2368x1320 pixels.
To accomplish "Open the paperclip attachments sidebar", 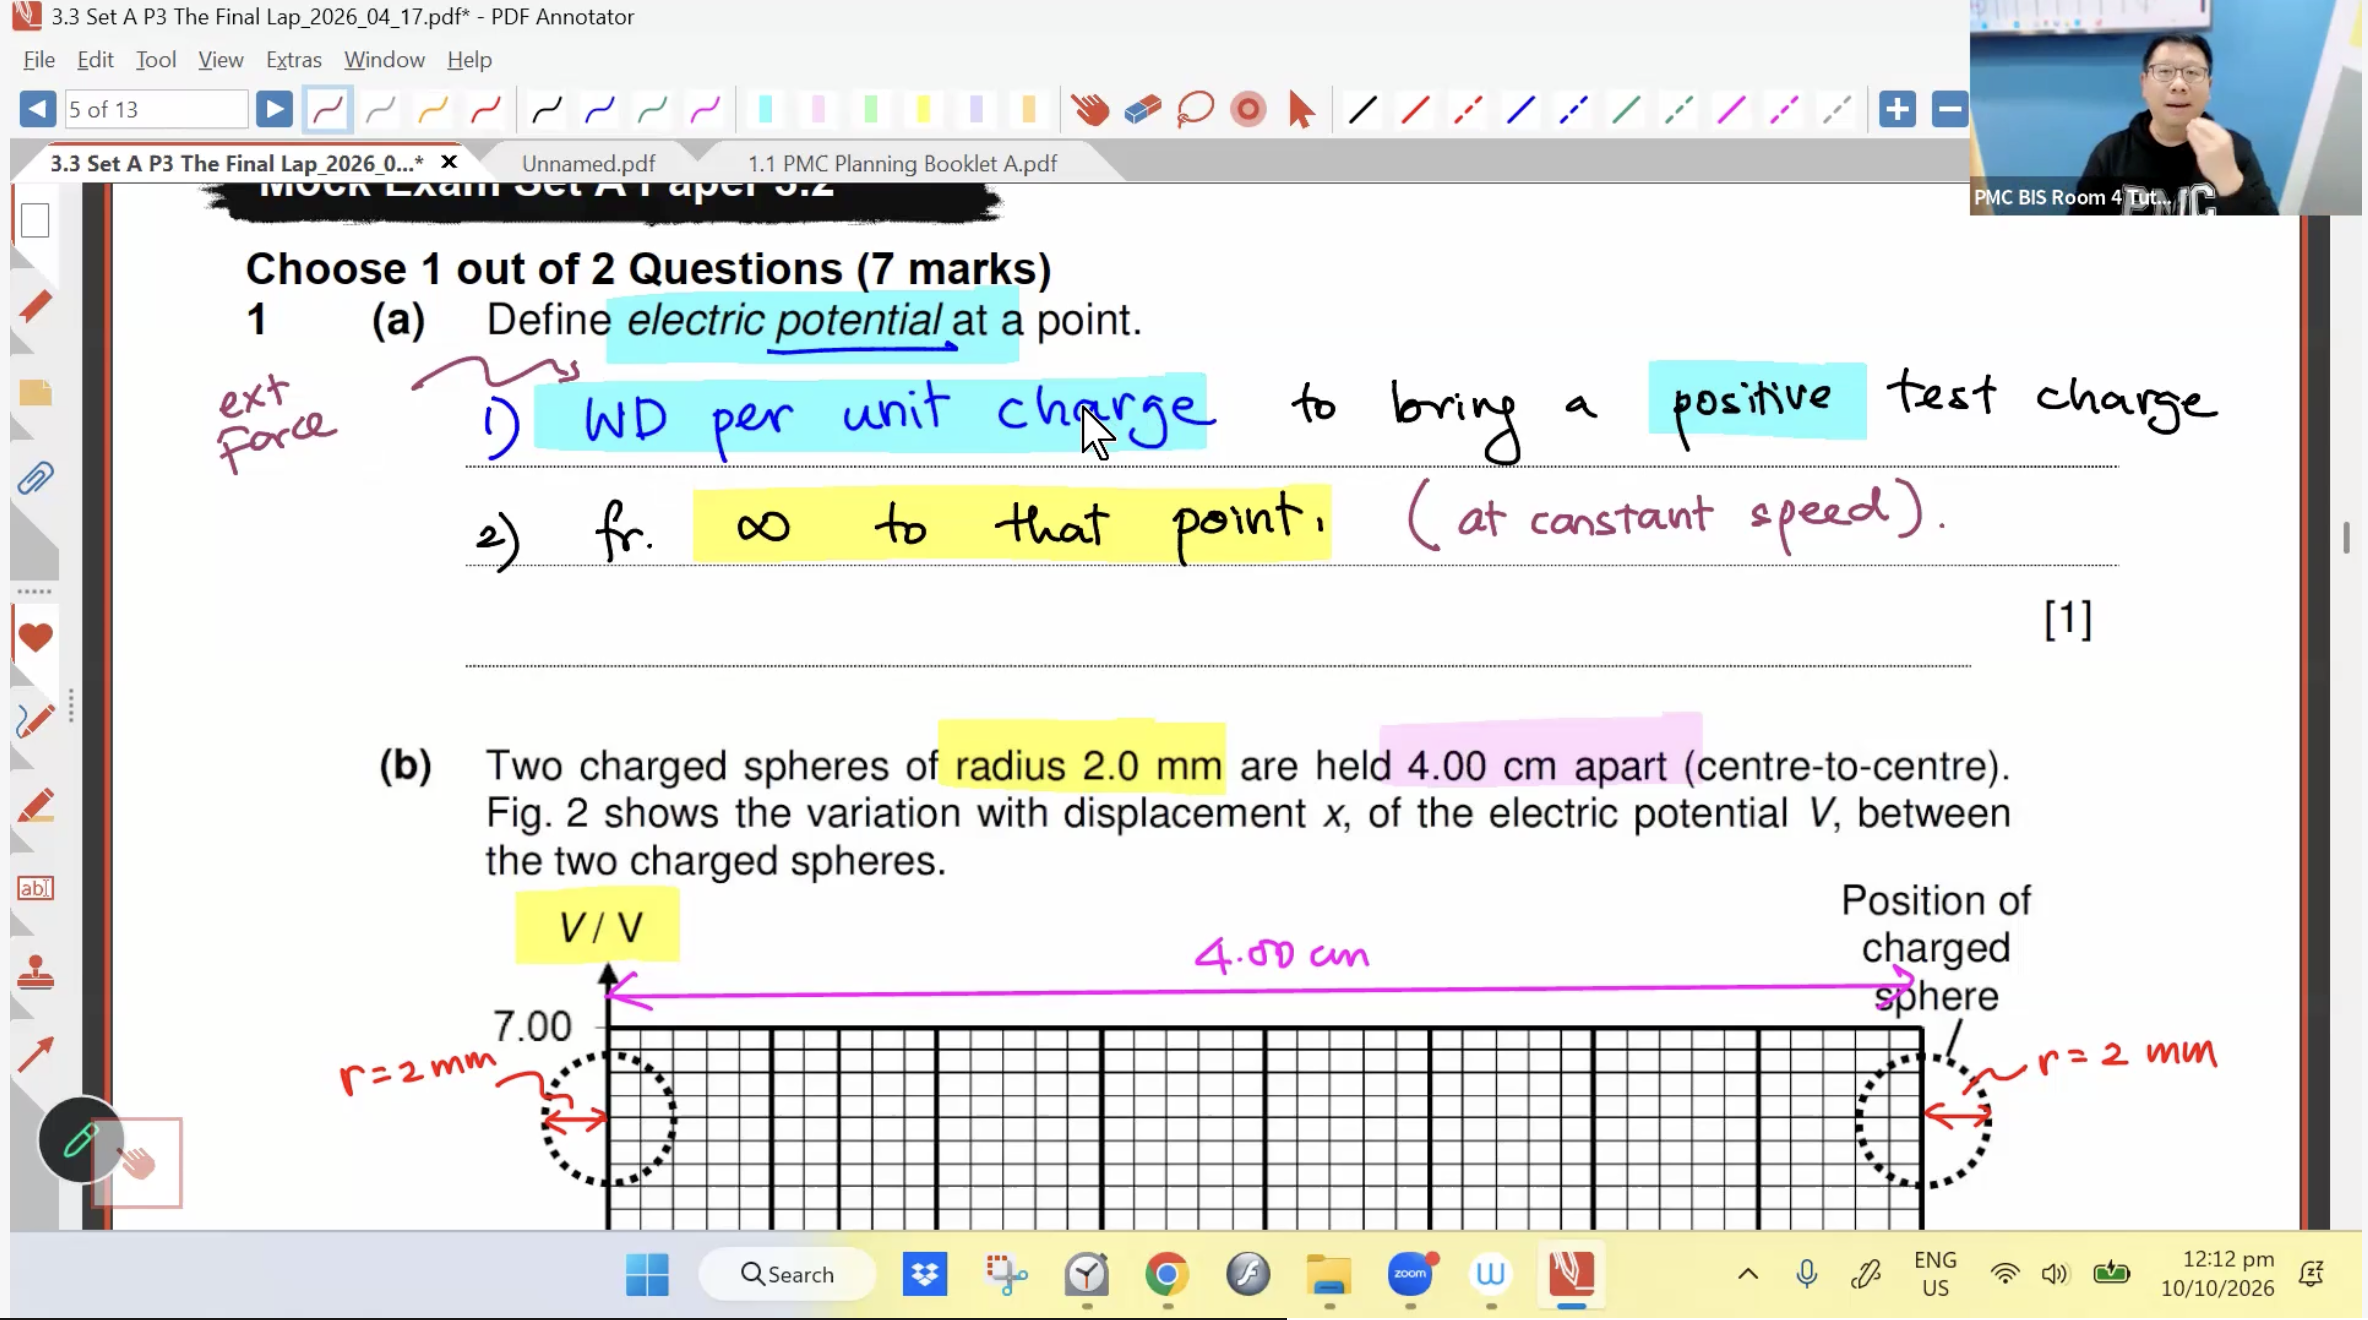I will tap(35, 479).
